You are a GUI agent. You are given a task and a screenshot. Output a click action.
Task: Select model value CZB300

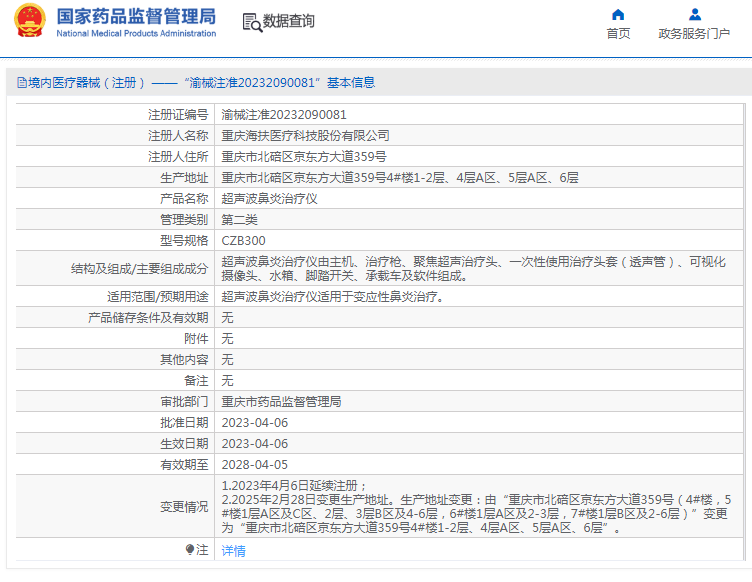pyautogui.click(x=243, y=241)
